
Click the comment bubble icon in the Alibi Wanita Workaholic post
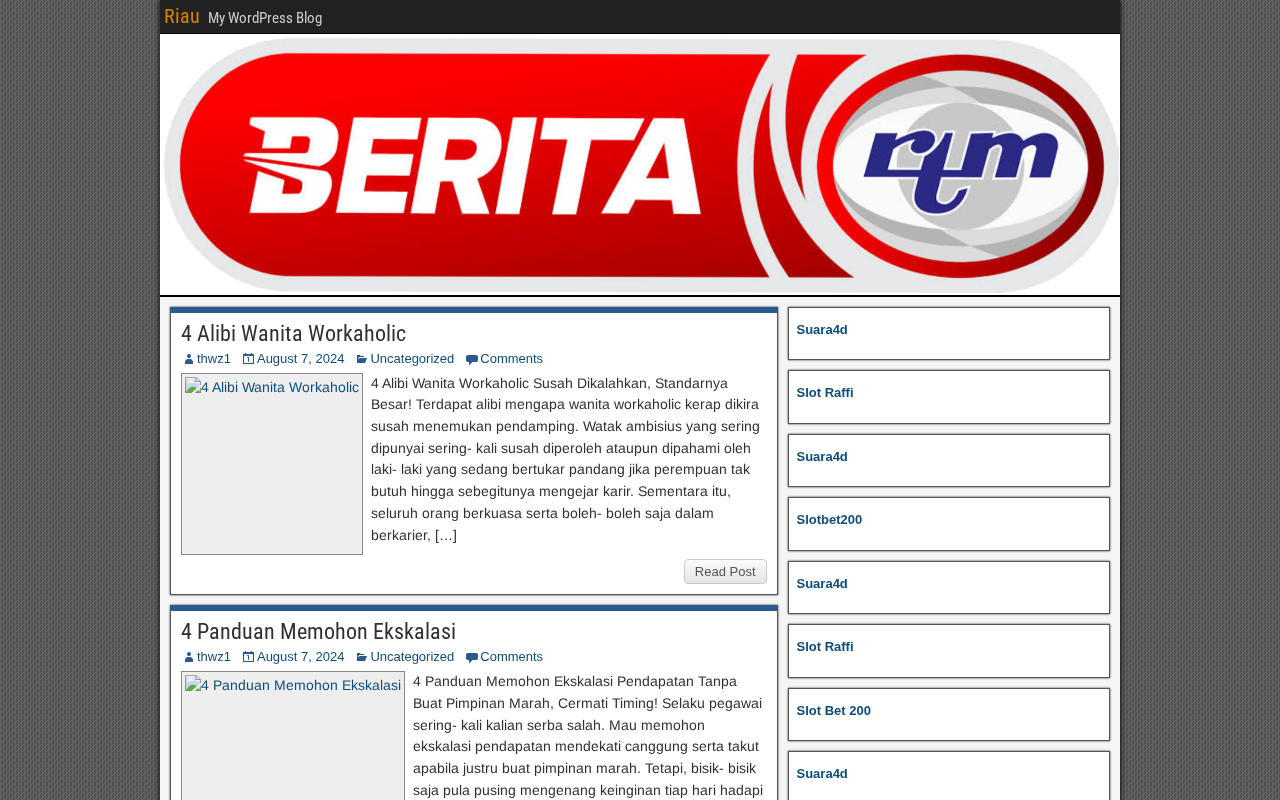tap(472, 360)
